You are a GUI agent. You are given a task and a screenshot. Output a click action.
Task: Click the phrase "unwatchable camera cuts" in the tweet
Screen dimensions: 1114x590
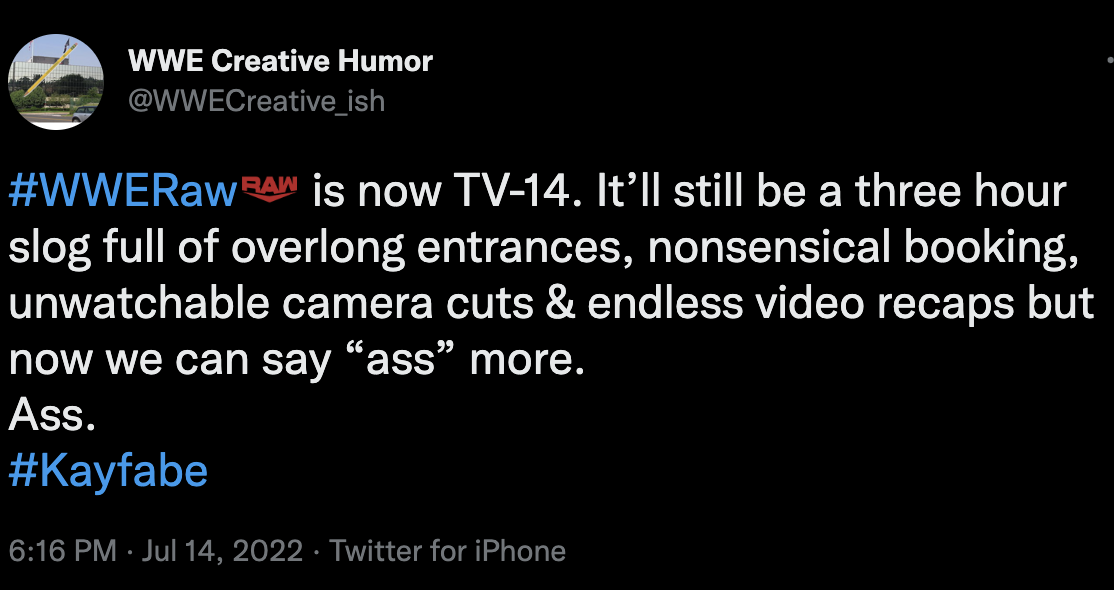pyautogui.click(x=265, y=304)
